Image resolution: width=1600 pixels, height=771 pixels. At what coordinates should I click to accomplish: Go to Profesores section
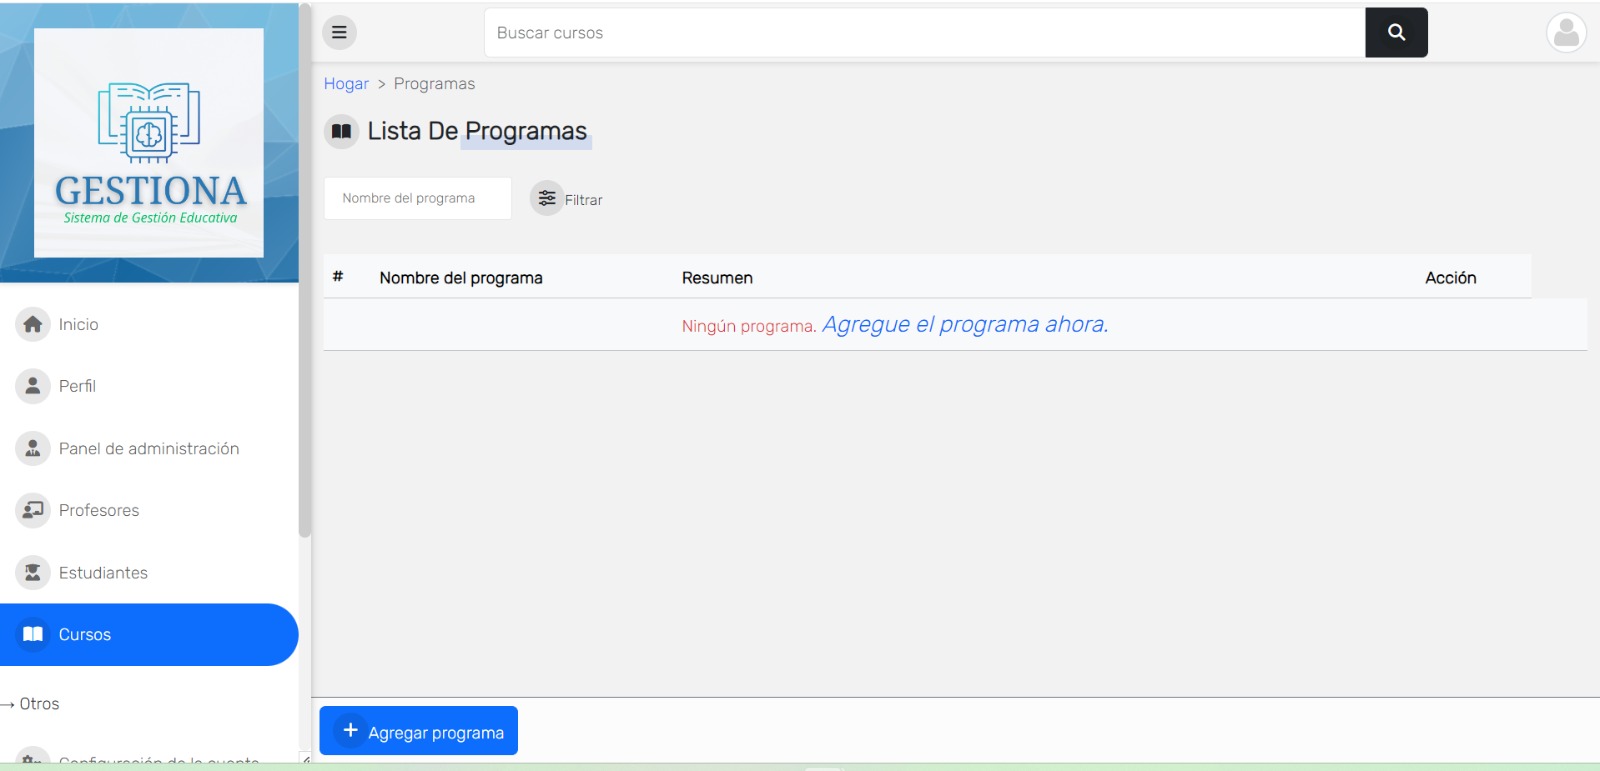coord(149,510)
